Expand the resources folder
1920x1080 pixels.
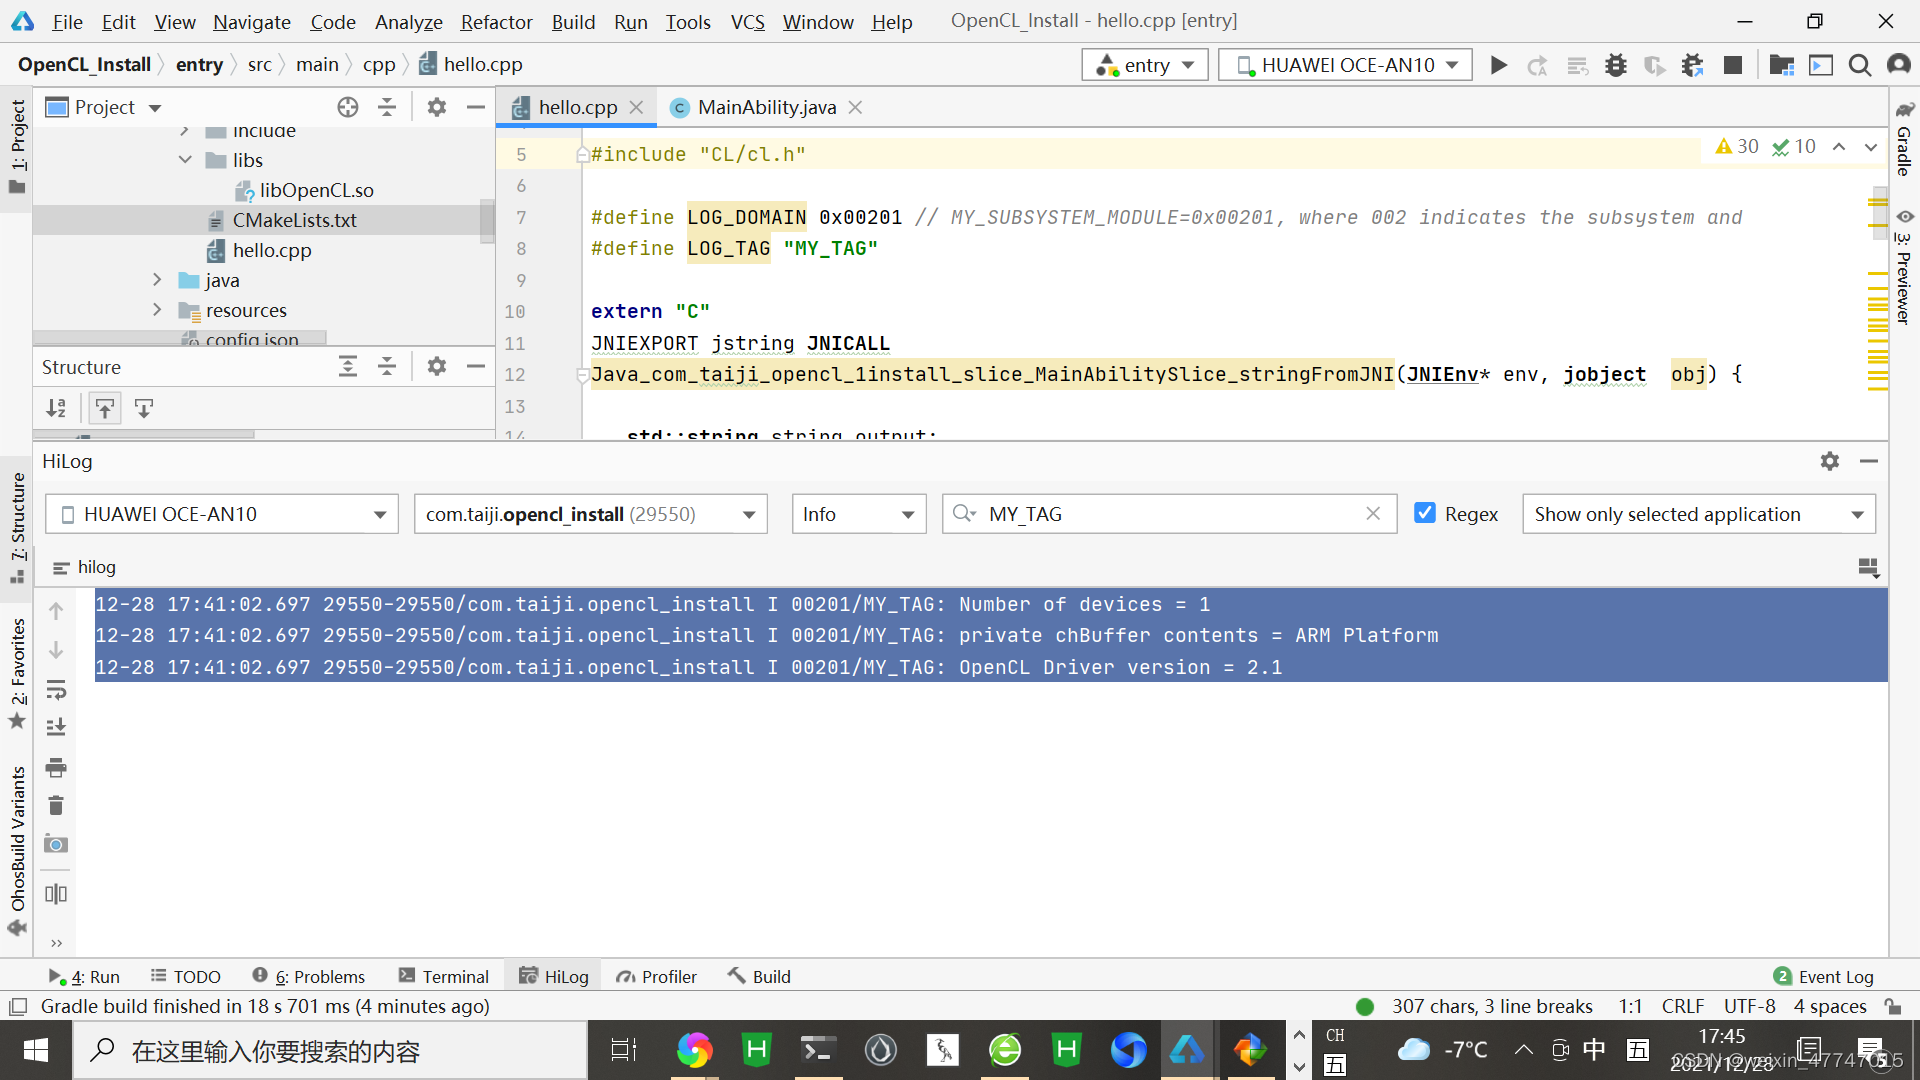click(x=157, y=310)
